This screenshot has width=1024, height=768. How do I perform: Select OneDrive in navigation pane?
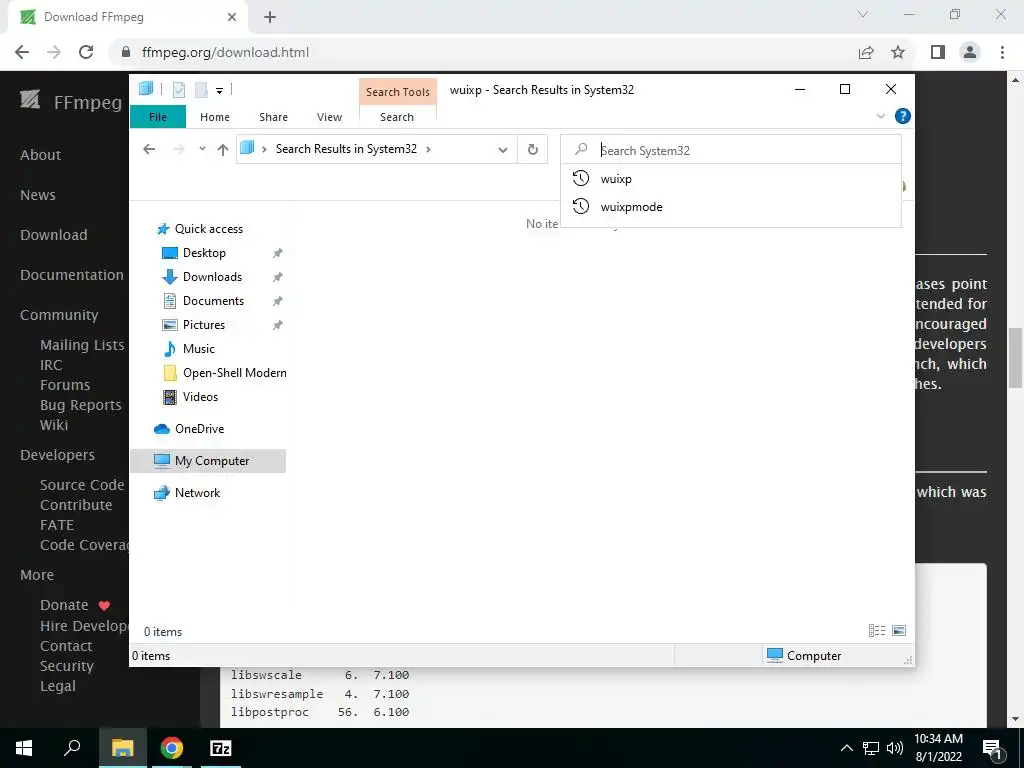pyautogui.click(x=199, y=429)
